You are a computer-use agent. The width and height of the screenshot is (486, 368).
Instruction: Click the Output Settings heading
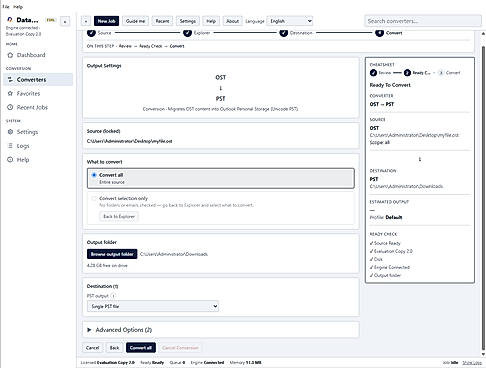pyautogui.click(x=104, y=66)
